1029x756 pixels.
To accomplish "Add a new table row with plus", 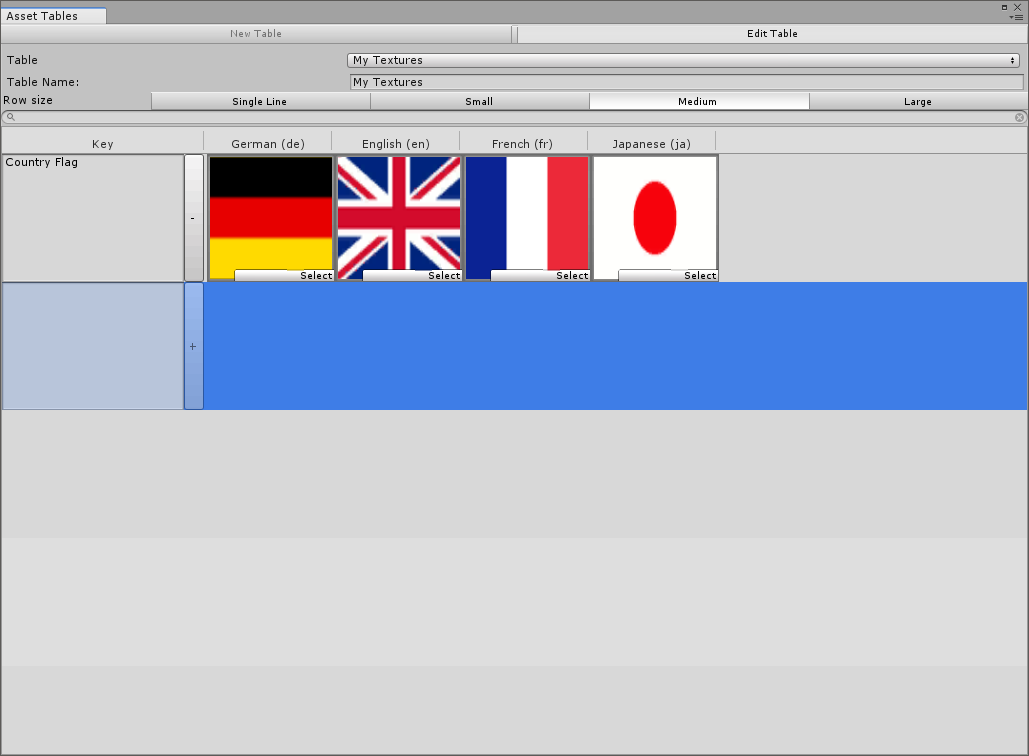I will 192,346.
